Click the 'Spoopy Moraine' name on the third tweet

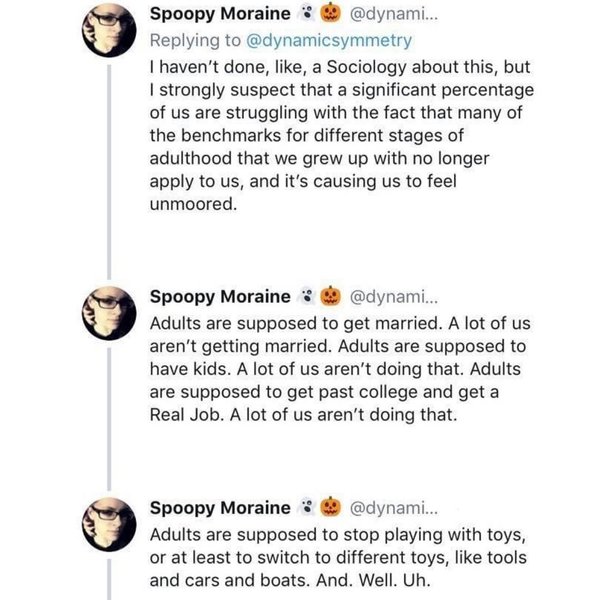(219, 508)
